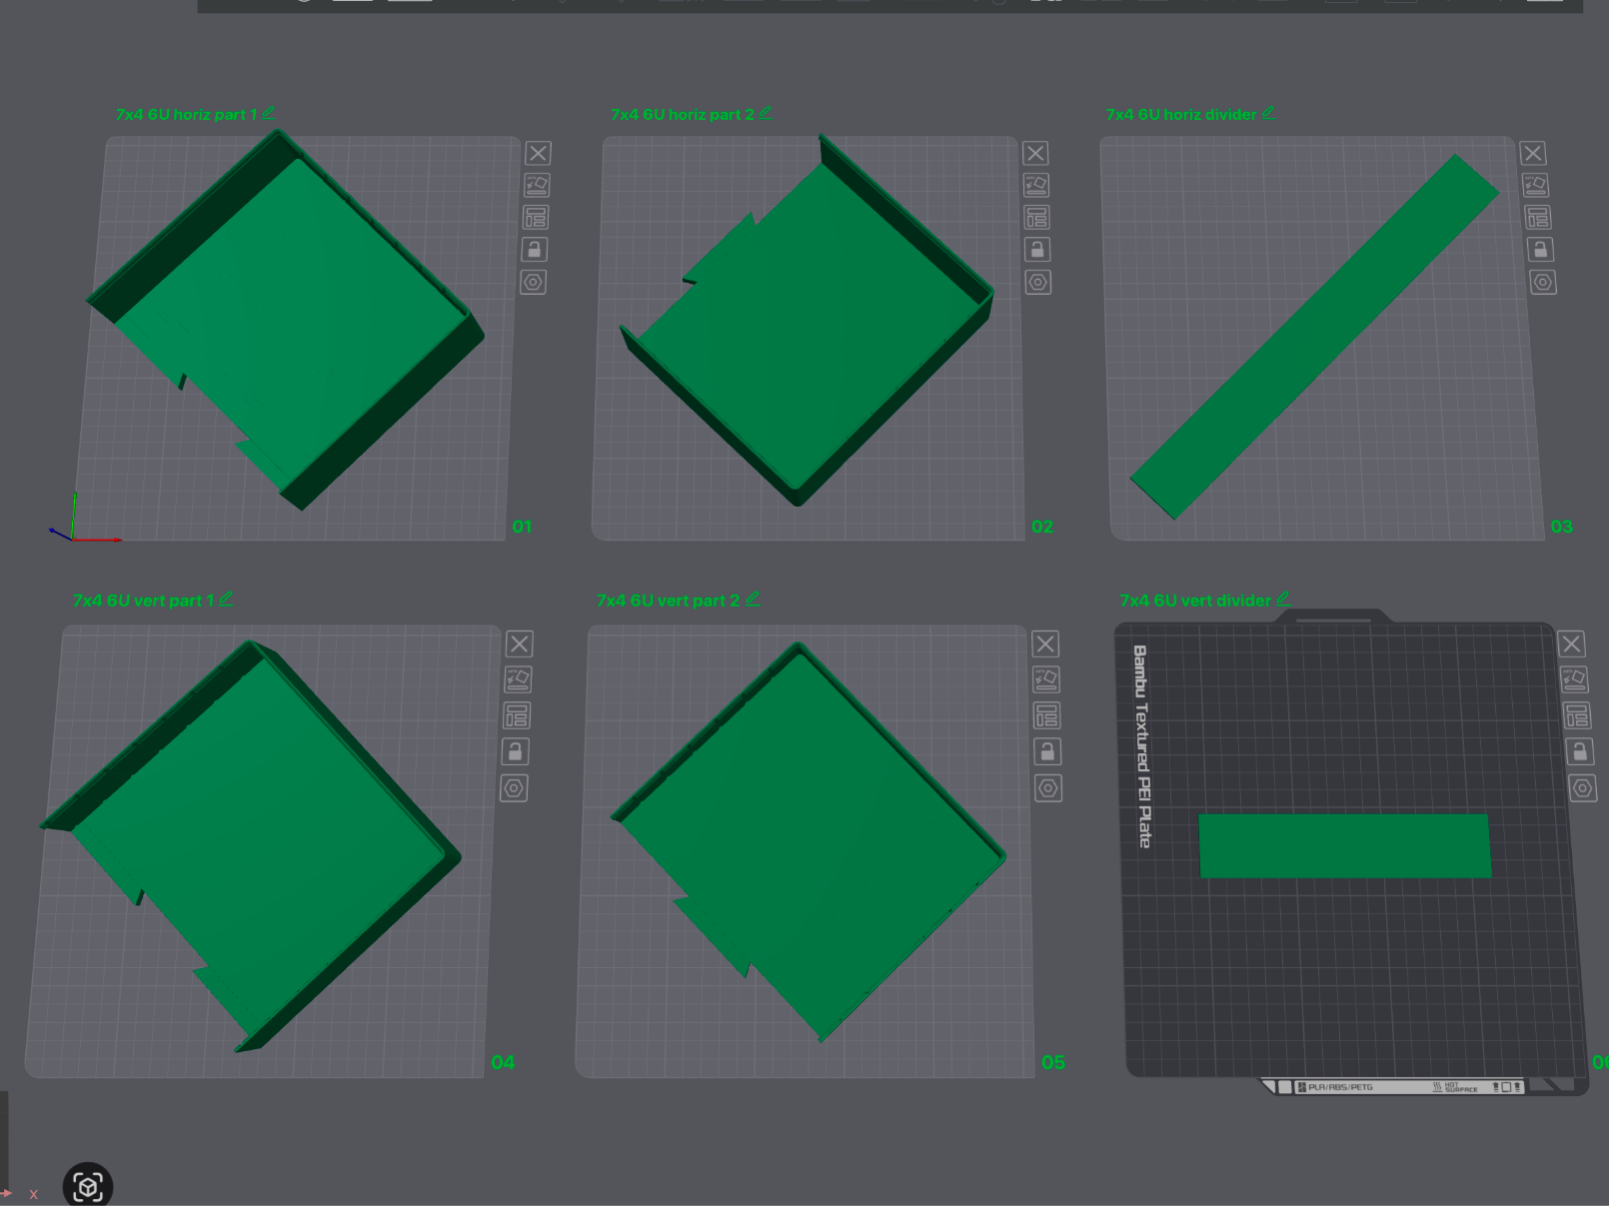
Task: Click plate number label 02
Action: (1042, 526)
